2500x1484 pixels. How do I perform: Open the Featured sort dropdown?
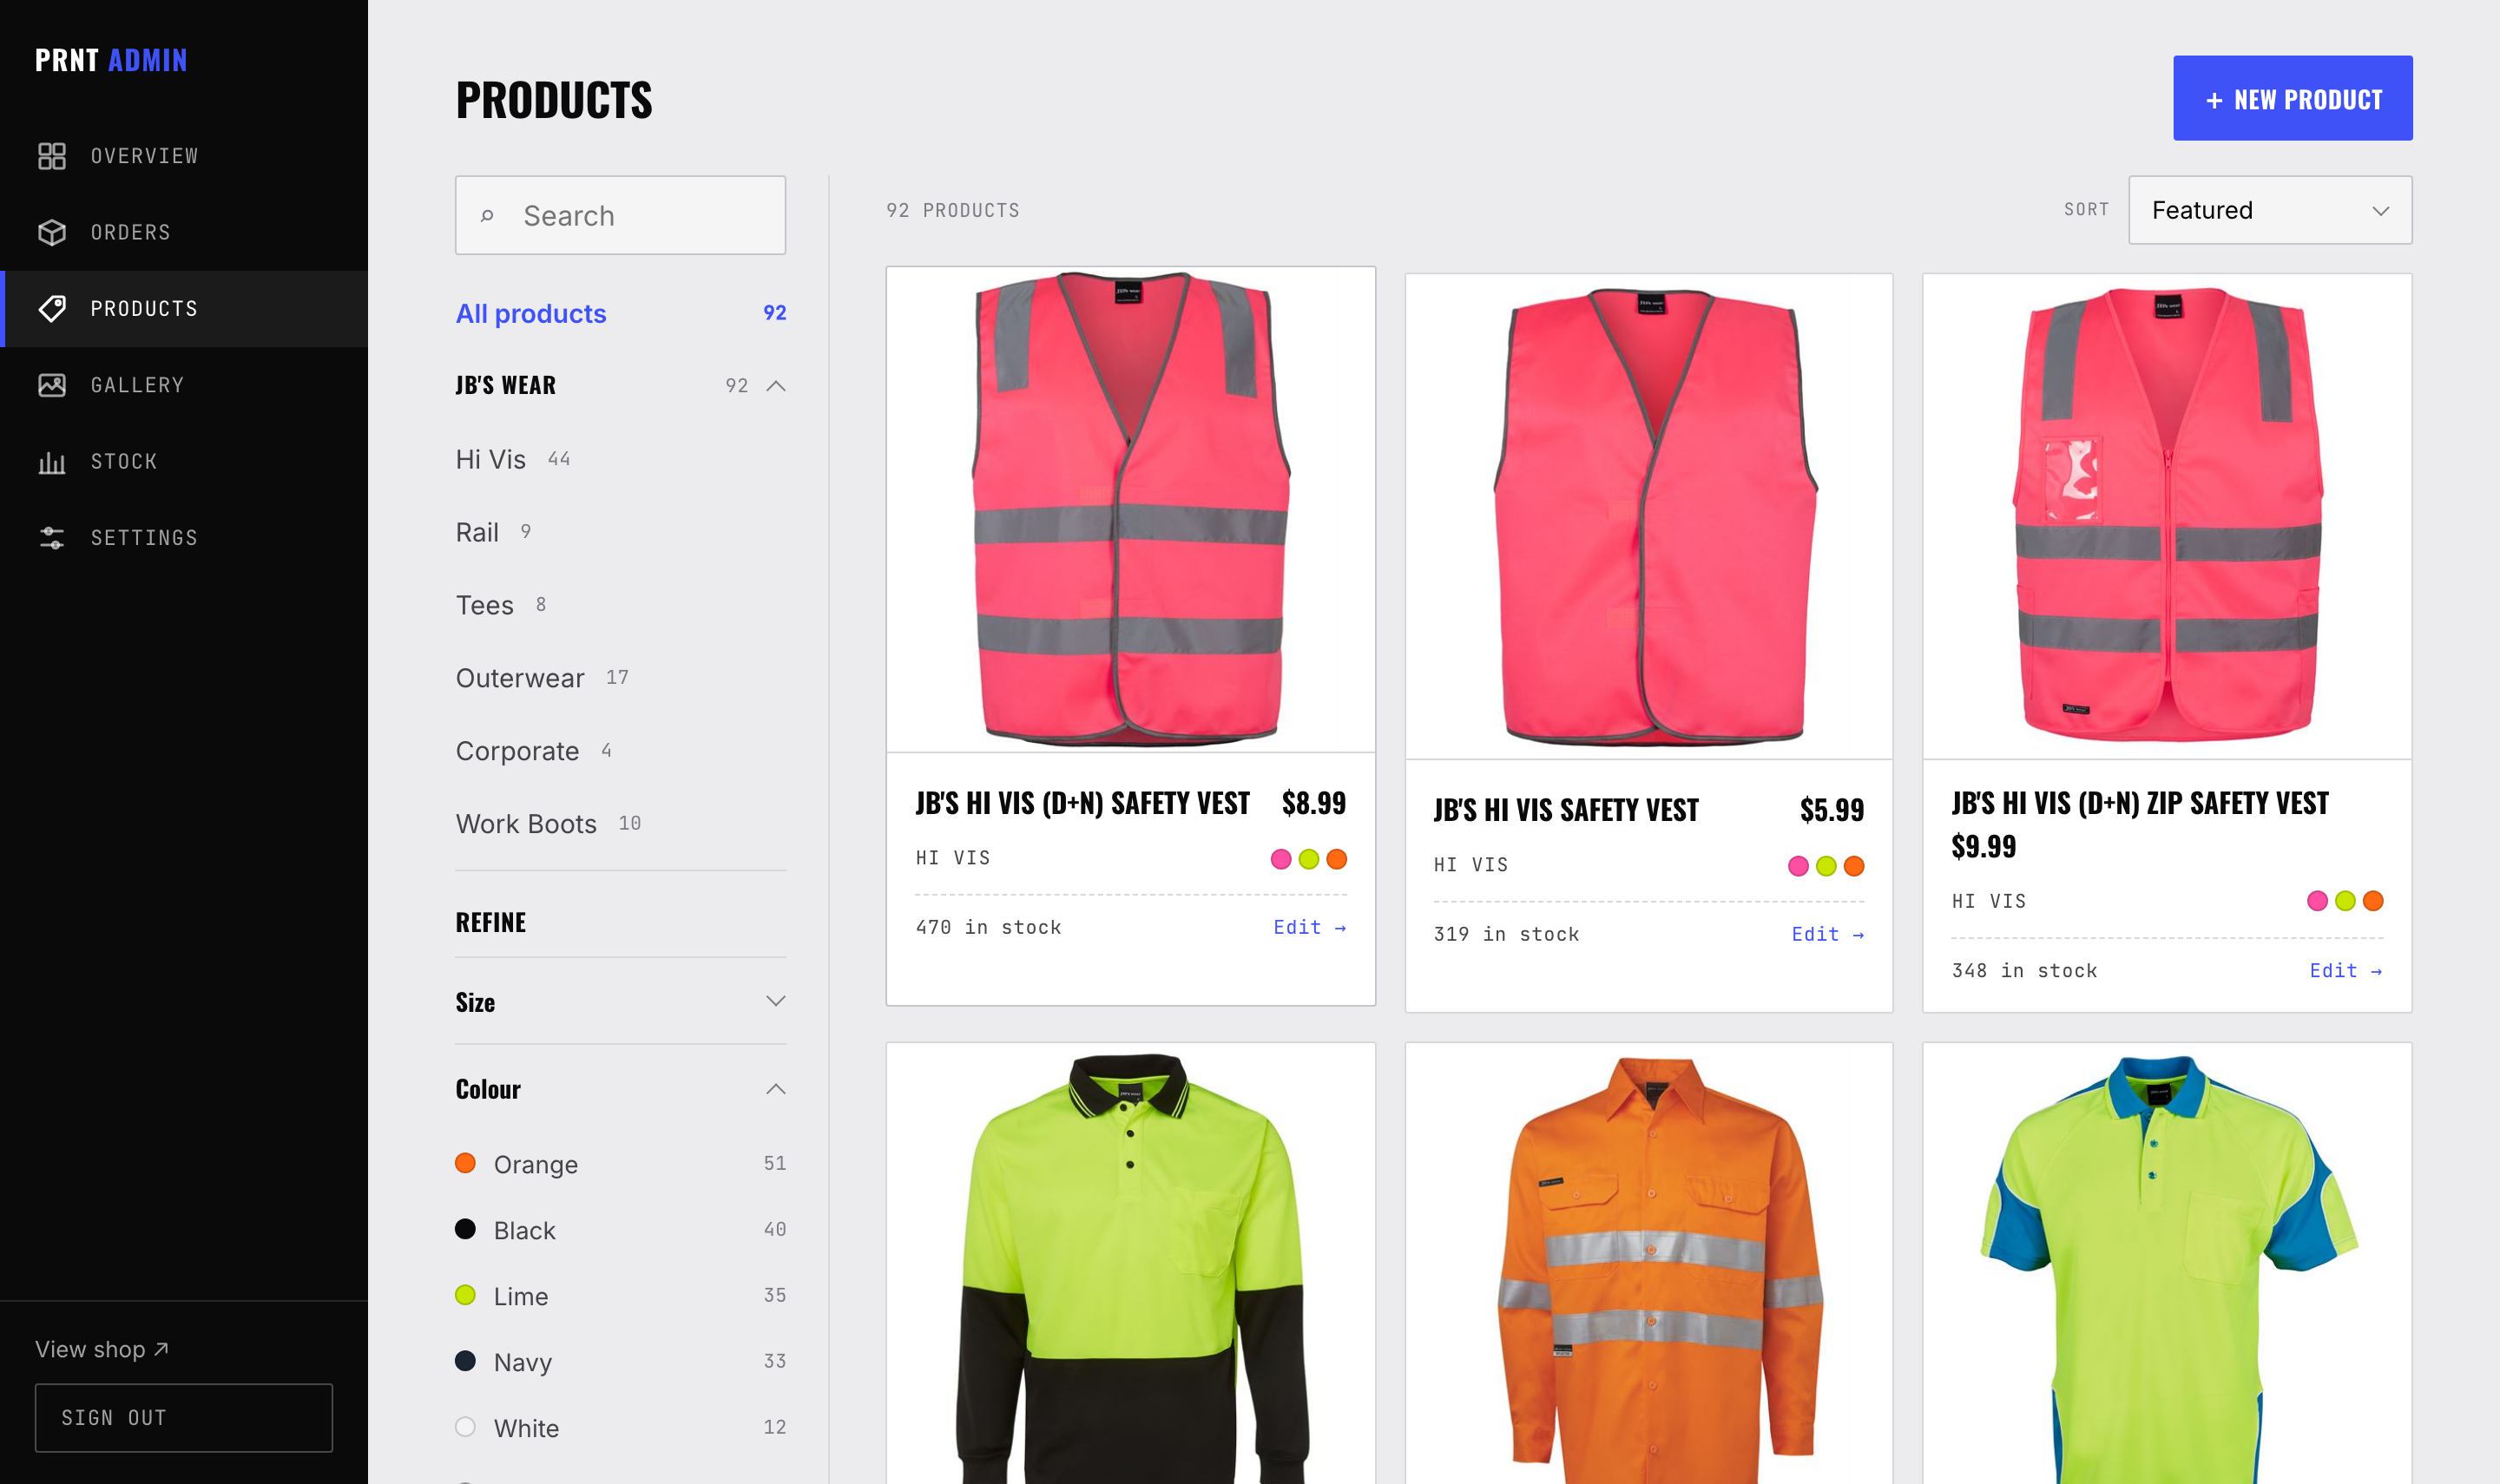(2270, 210)
